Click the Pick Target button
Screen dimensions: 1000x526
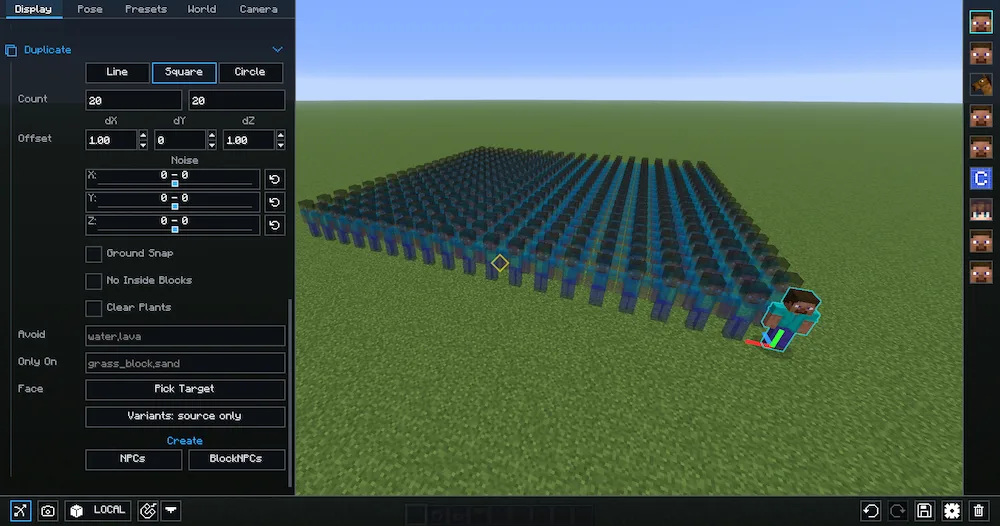[x=185, y=389]
